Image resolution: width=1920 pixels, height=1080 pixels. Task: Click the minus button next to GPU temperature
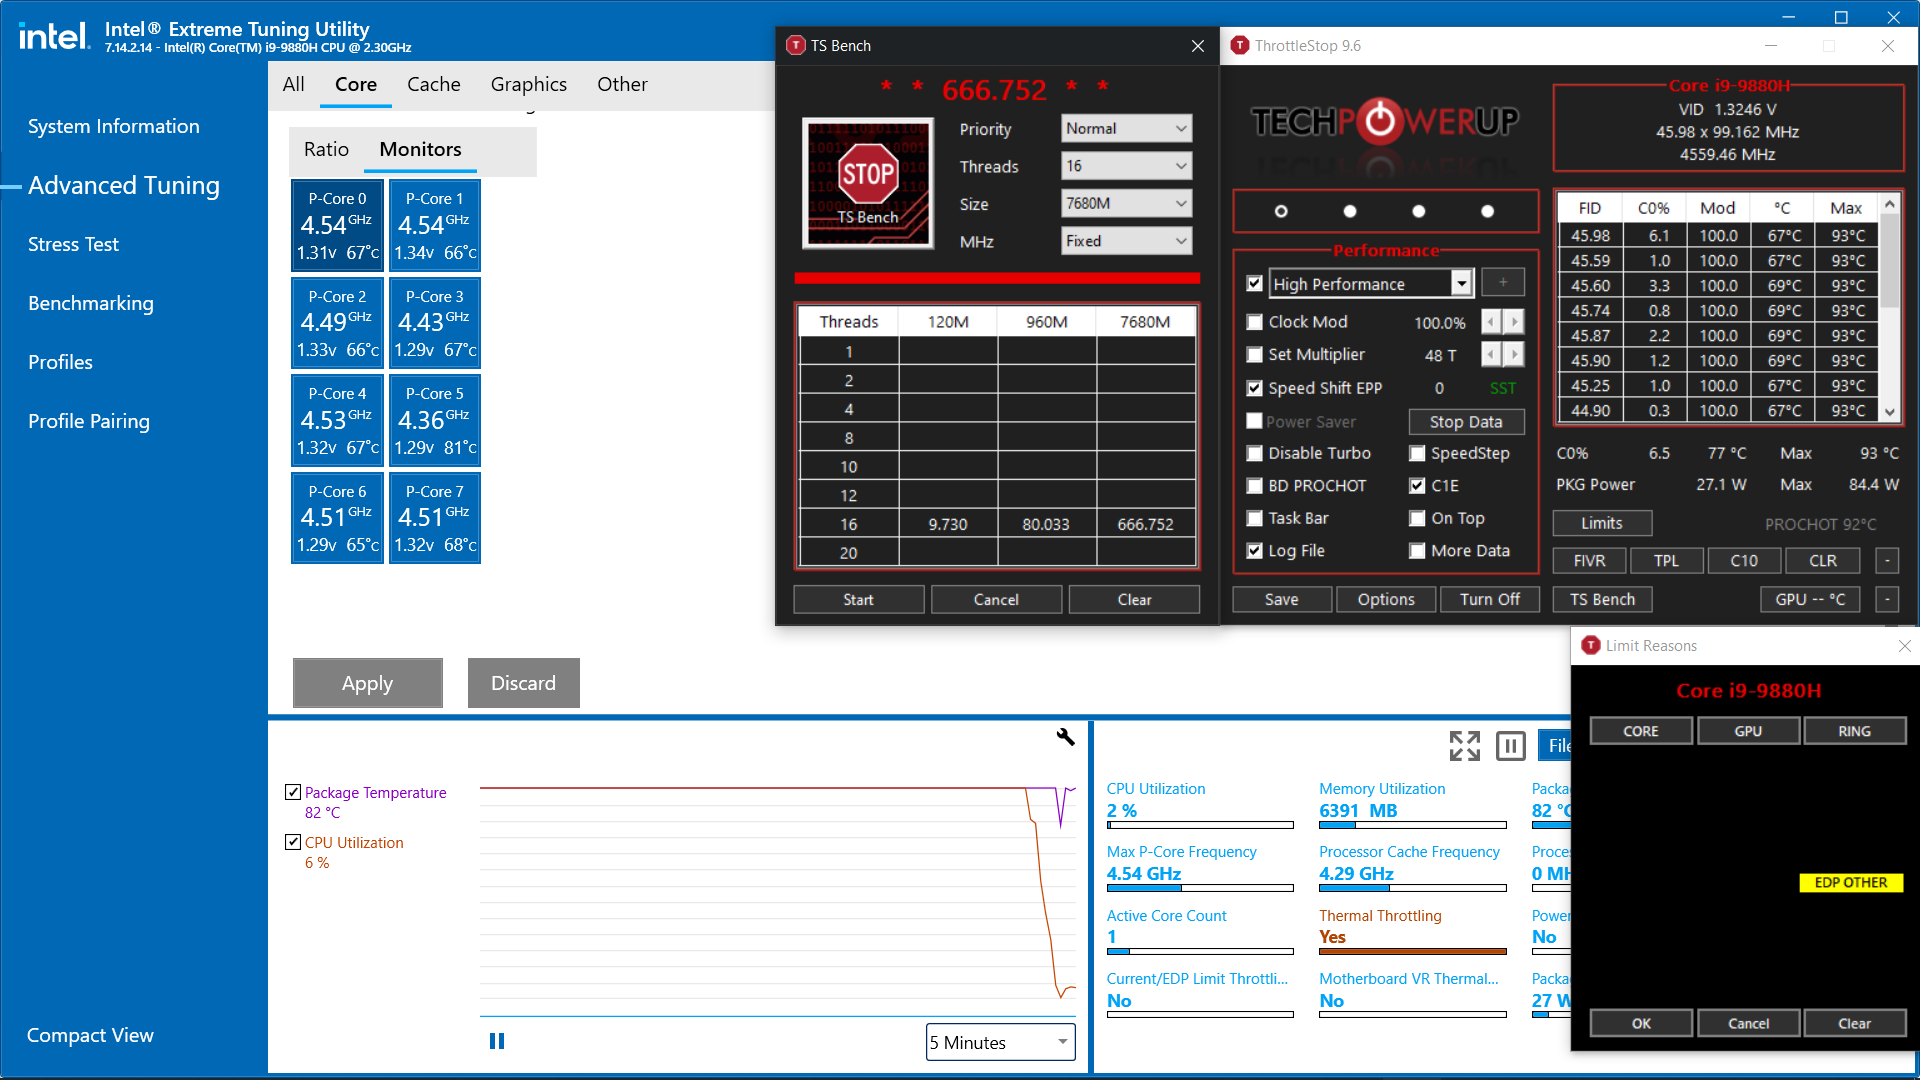[x=1887, y=600]
